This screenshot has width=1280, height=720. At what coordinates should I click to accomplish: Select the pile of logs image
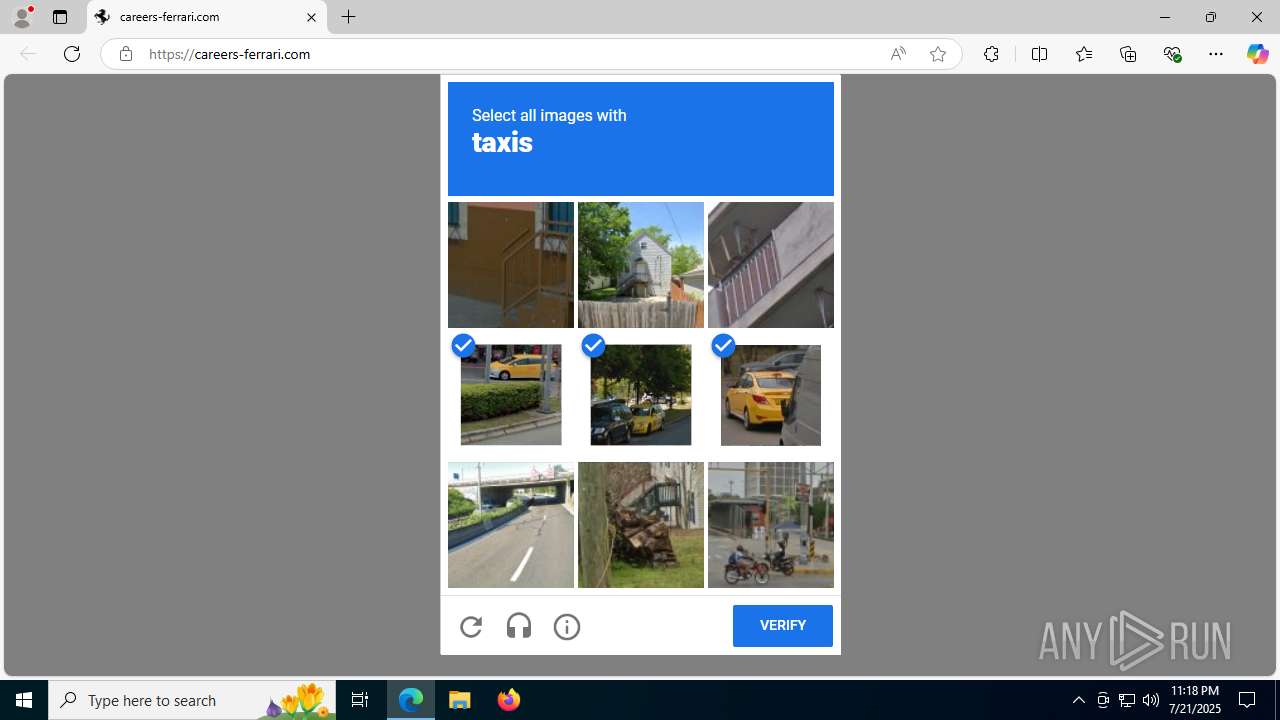tap(641, 525)
